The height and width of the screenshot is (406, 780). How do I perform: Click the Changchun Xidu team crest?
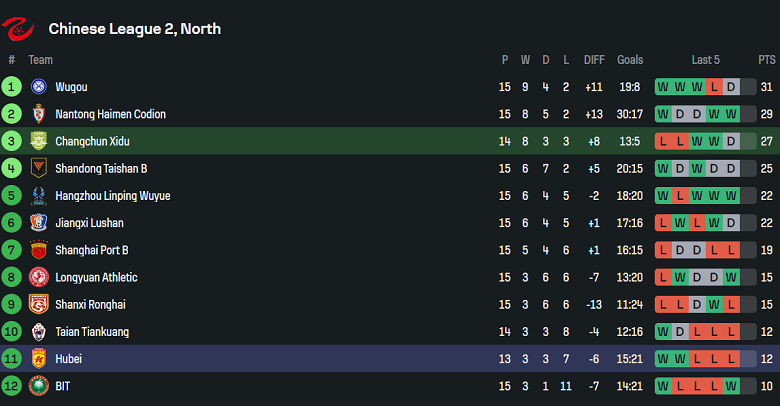(39, 141)
